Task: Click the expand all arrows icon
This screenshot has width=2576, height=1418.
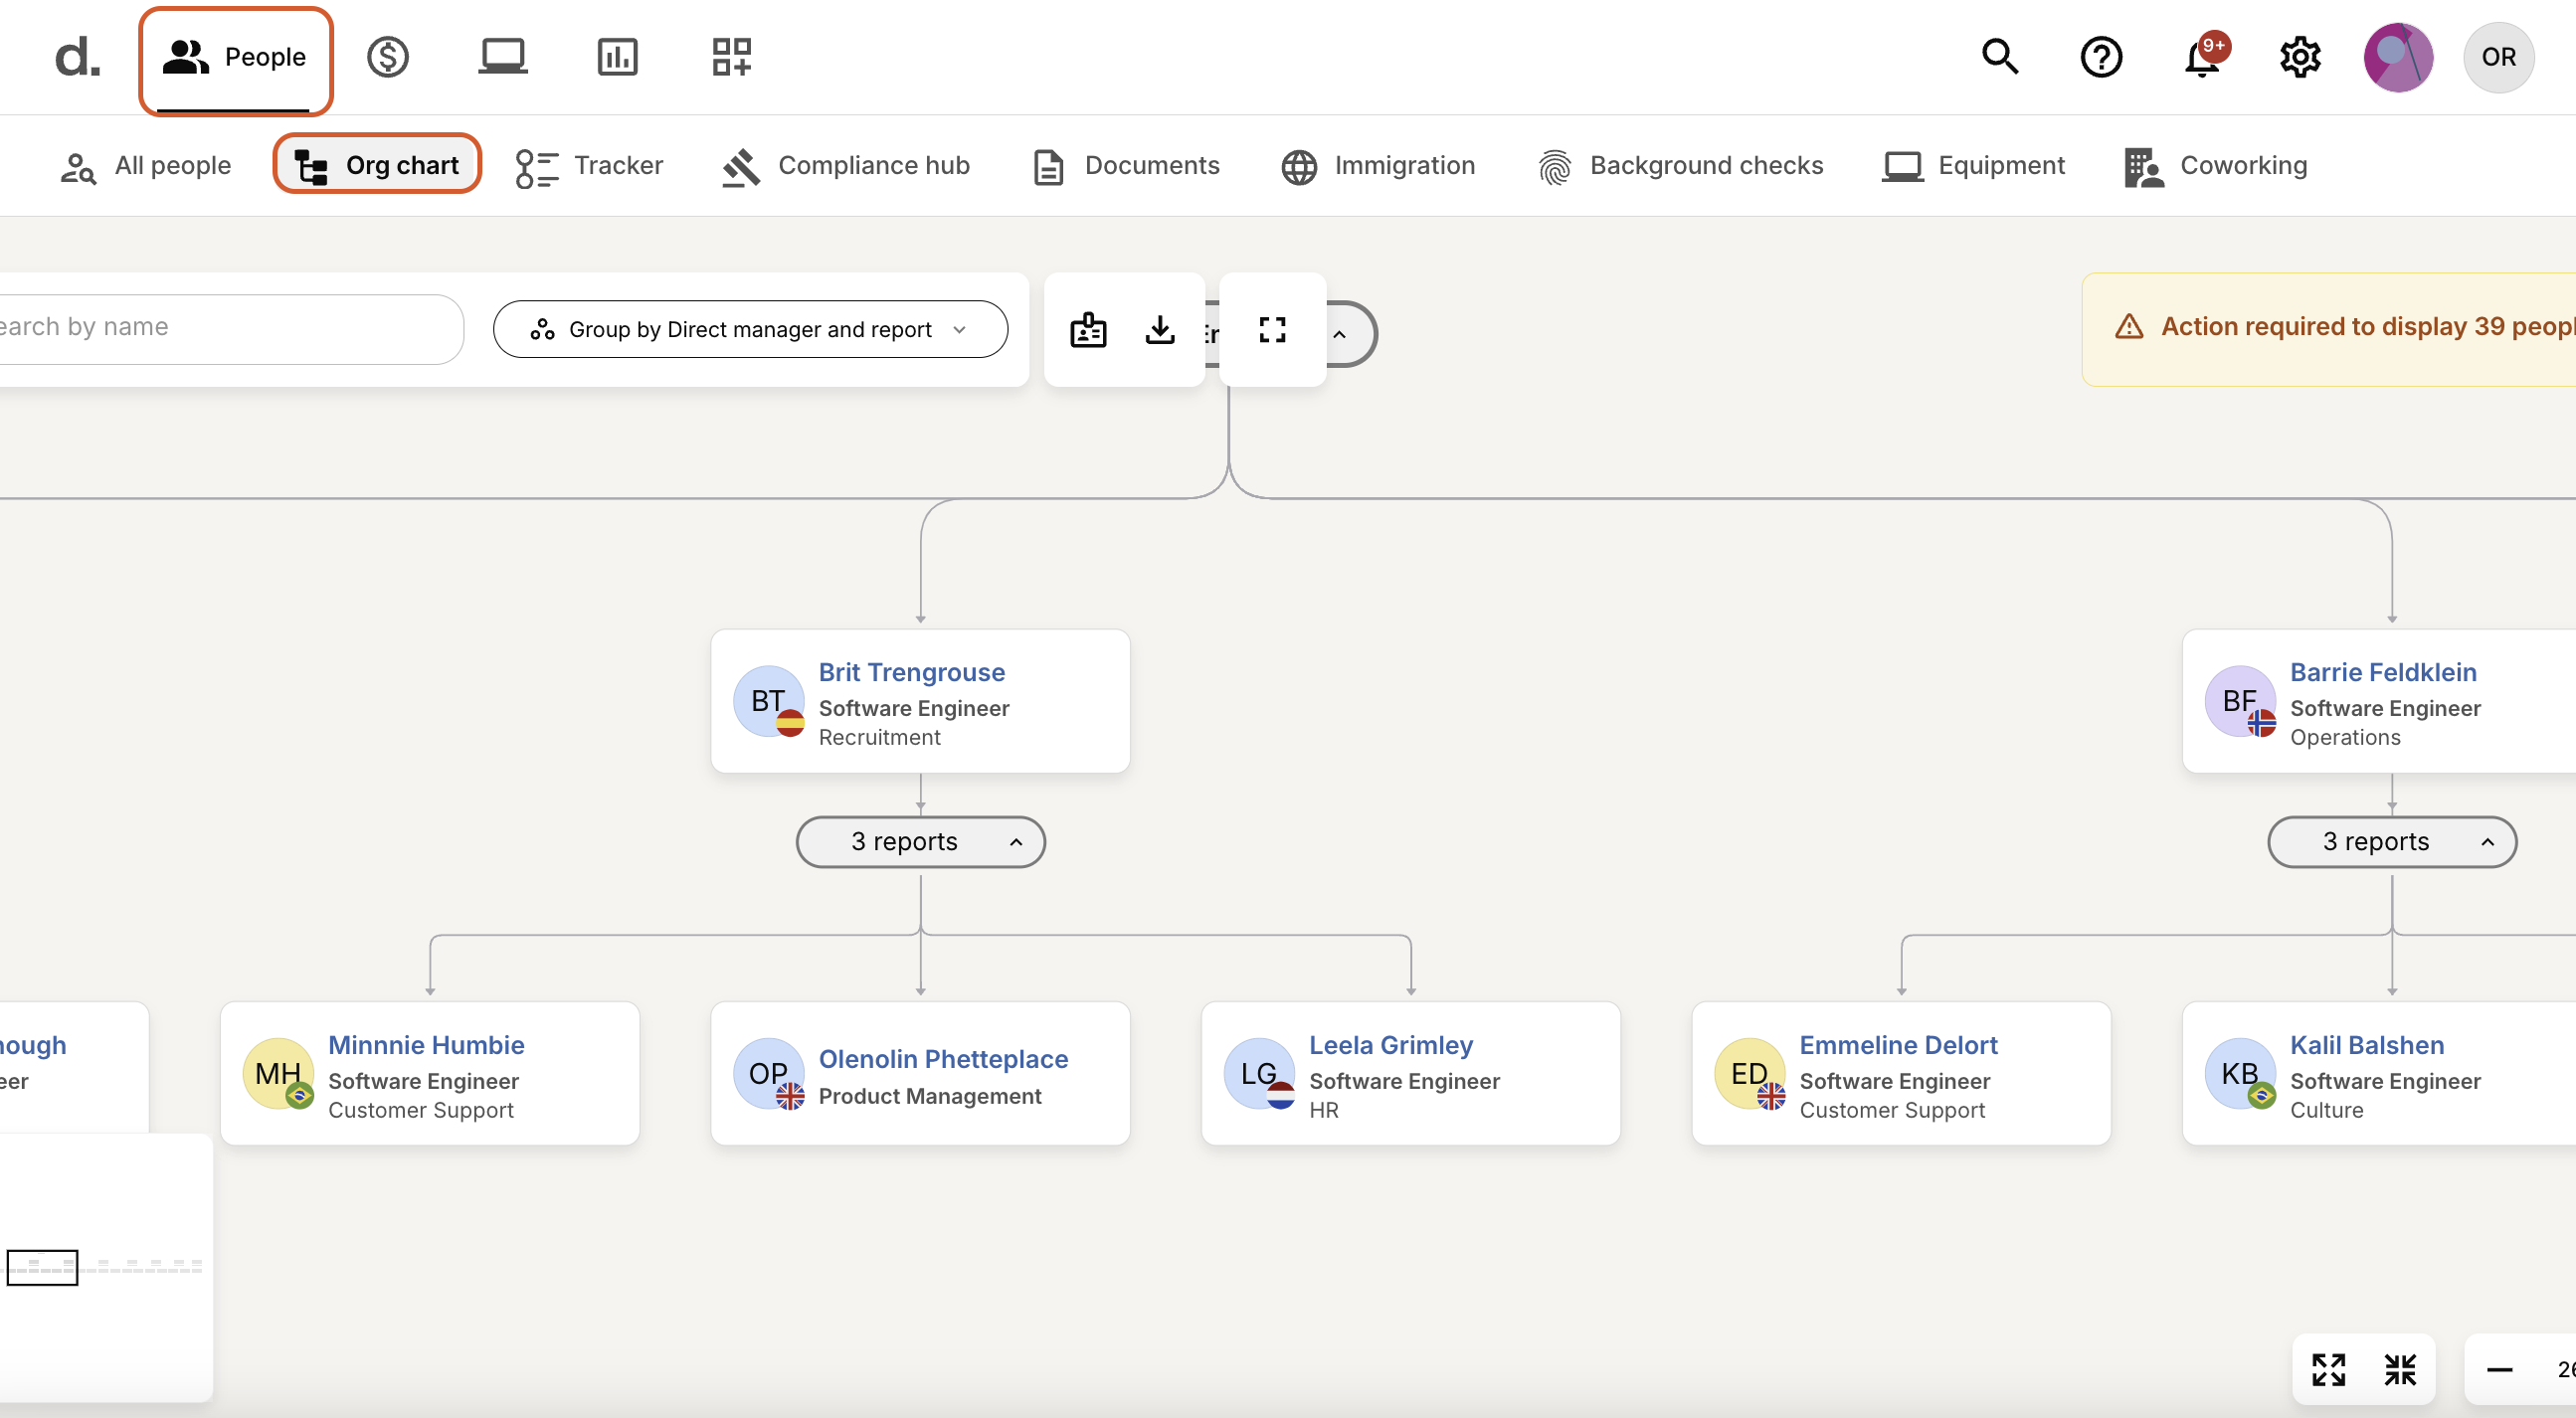Action: (x=2328, y=1369)
